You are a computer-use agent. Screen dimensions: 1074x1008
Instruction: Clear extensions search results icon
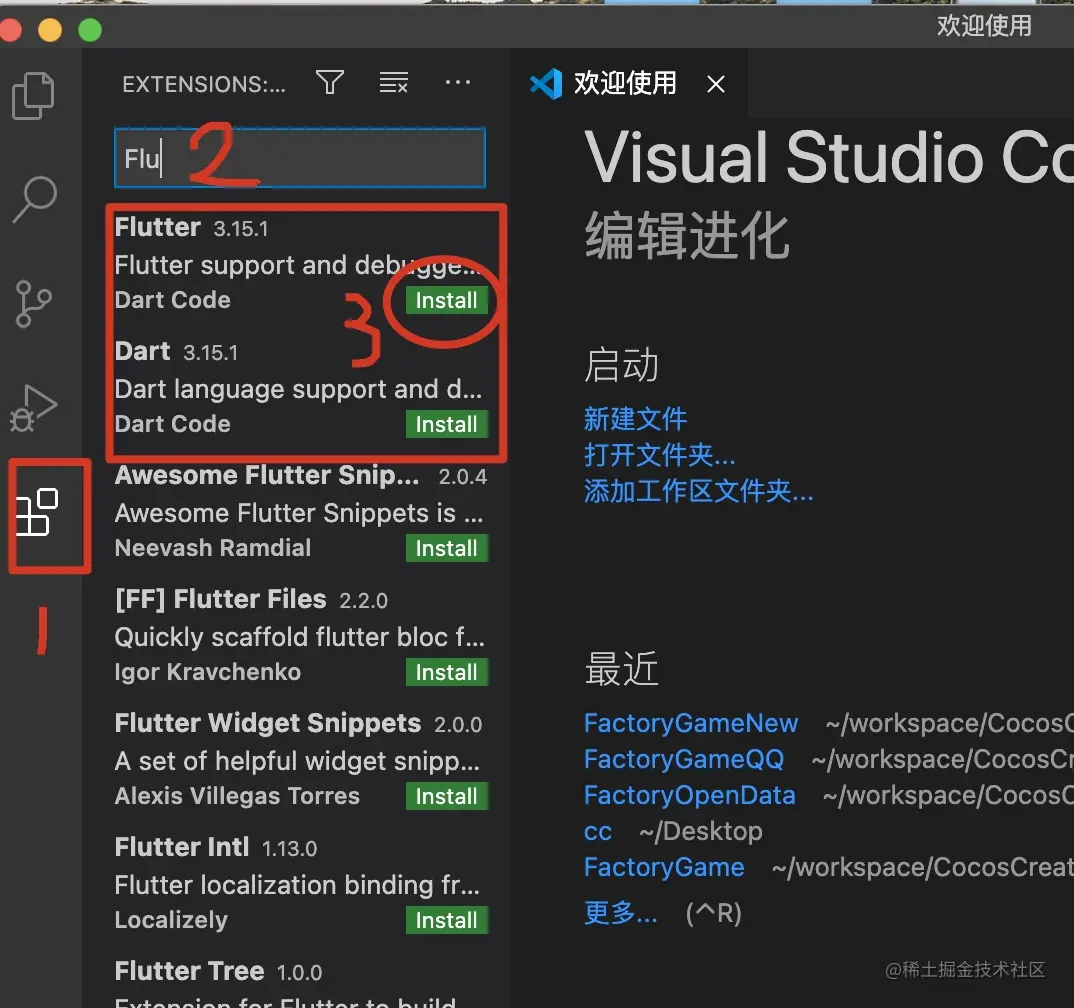click(x=394, y=83)
